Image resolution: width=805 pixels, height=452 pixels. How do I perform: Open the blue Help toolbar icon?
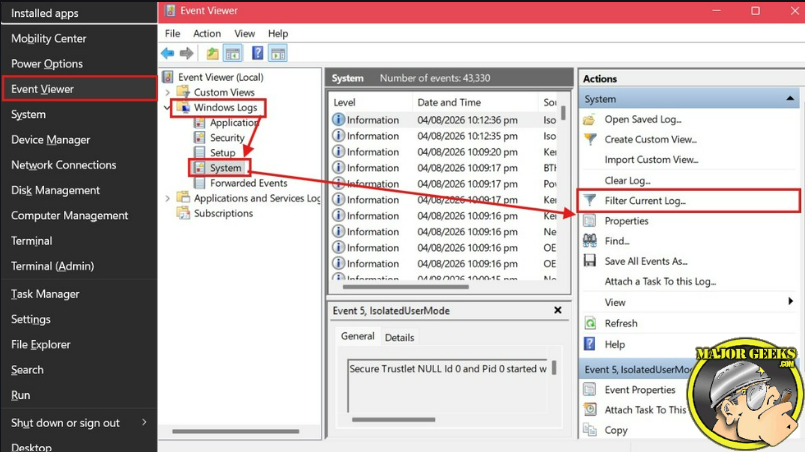(258, 53)
